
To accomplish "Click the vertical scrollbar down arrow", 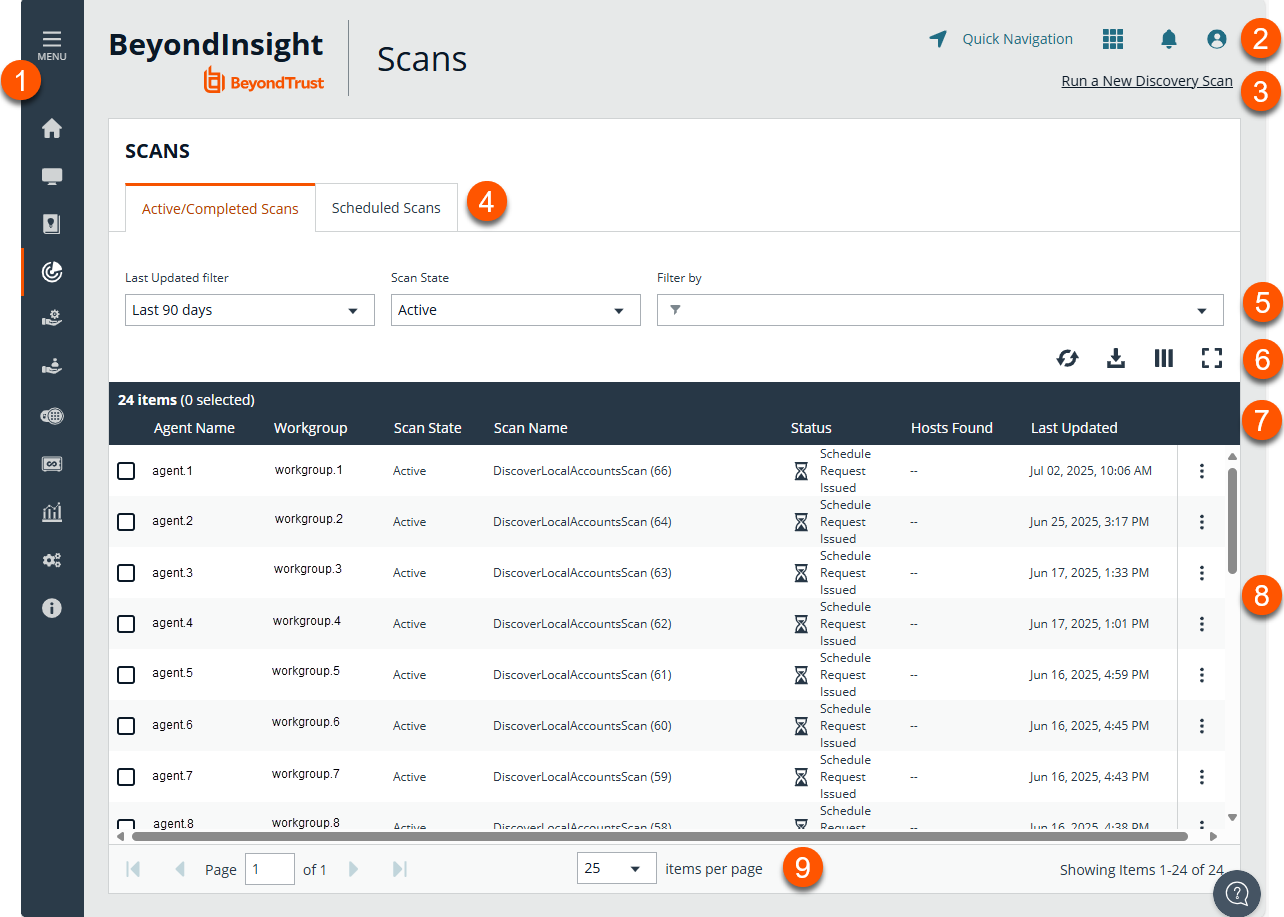I will point(1232,817).
